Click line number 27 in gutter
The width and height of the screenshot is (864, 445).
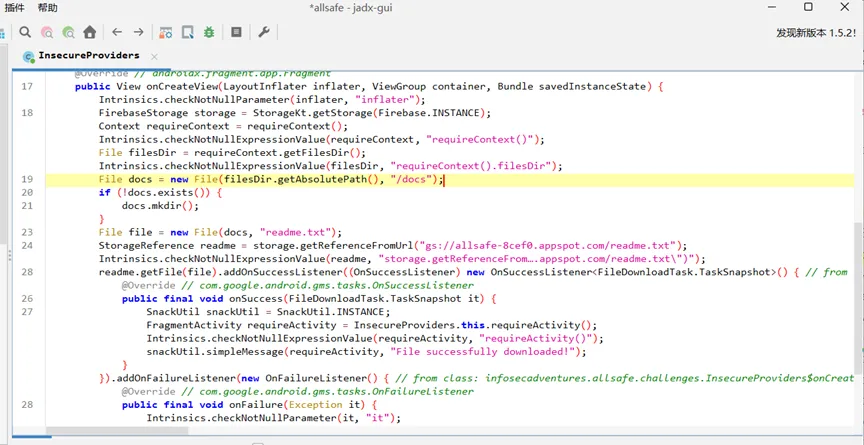point(27,312)
